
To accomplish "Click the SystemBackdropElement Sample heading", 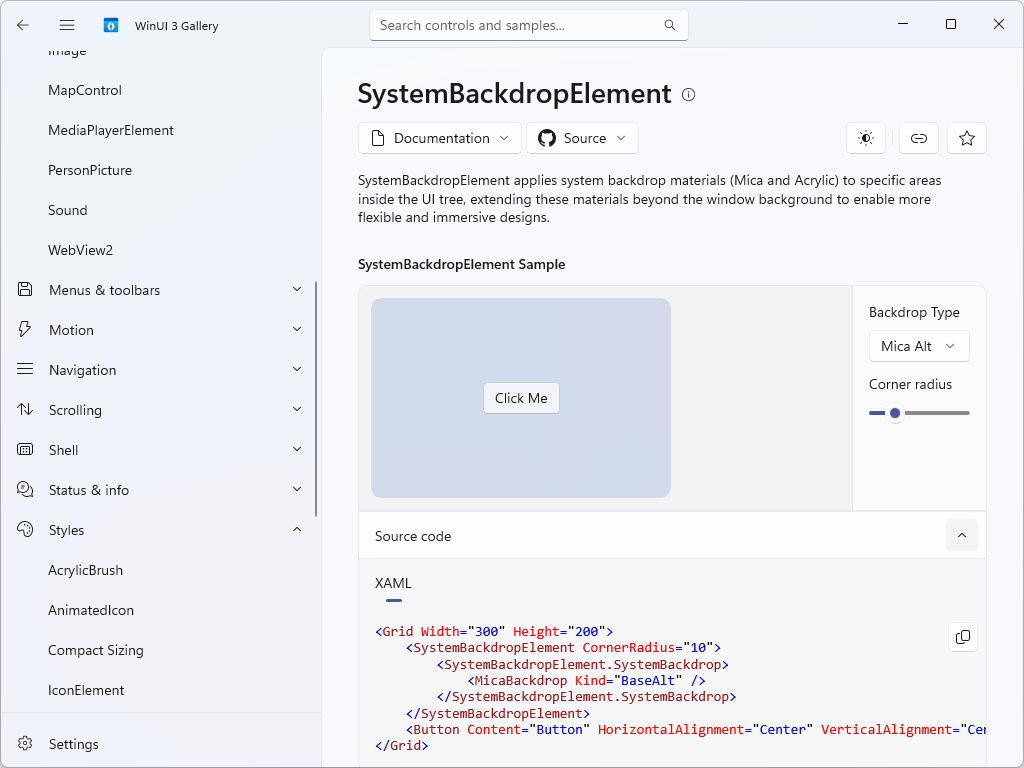I will click(462, 264).
